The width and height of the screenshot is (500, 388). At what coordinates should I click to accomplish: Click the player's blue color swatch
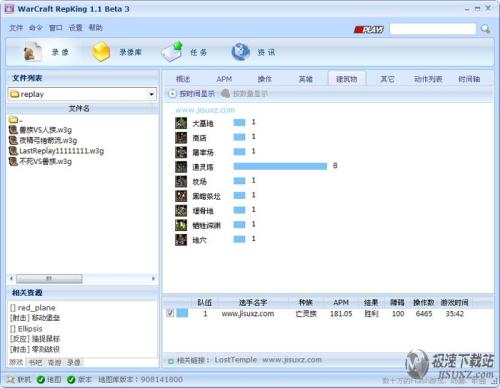[x=182, y=313]
